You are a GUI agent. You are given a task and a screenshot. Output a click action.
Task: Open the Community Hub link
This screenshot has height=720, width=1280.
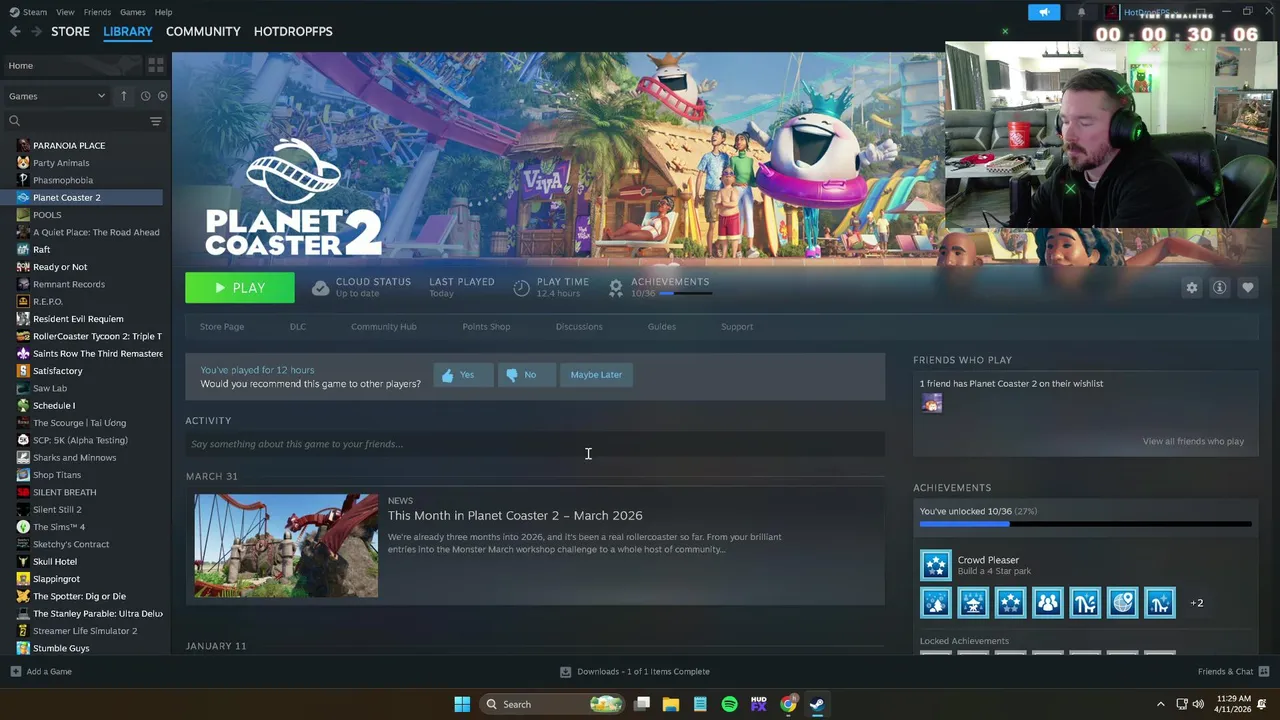(384, 327)
